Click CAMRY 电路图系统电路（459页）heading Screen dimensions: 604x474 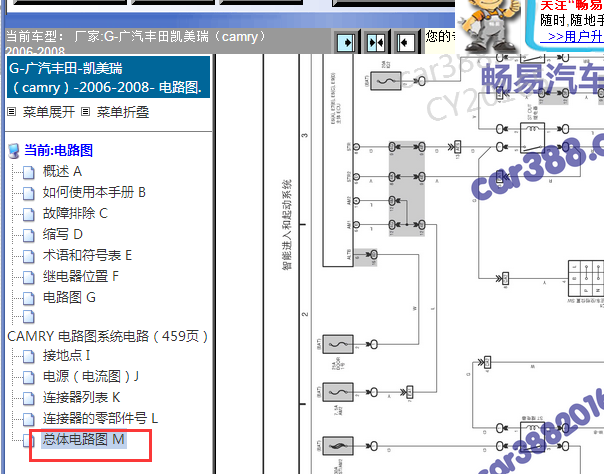(107, 336)
